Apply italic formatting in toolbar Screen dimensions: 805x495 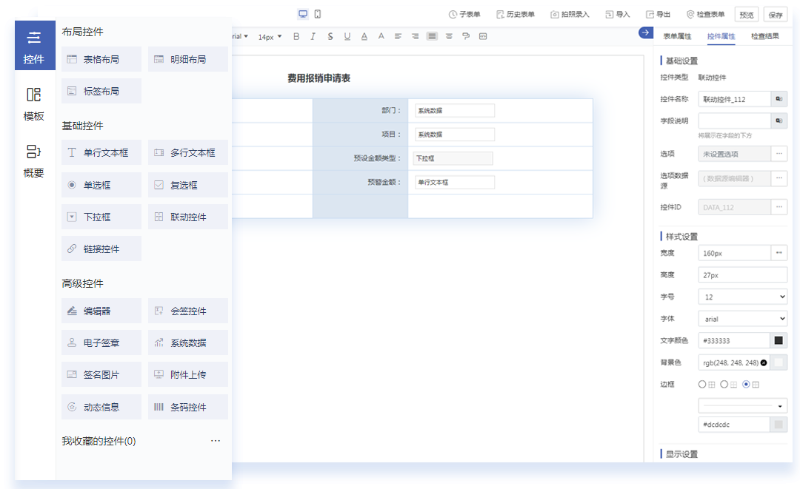[313, 36]
